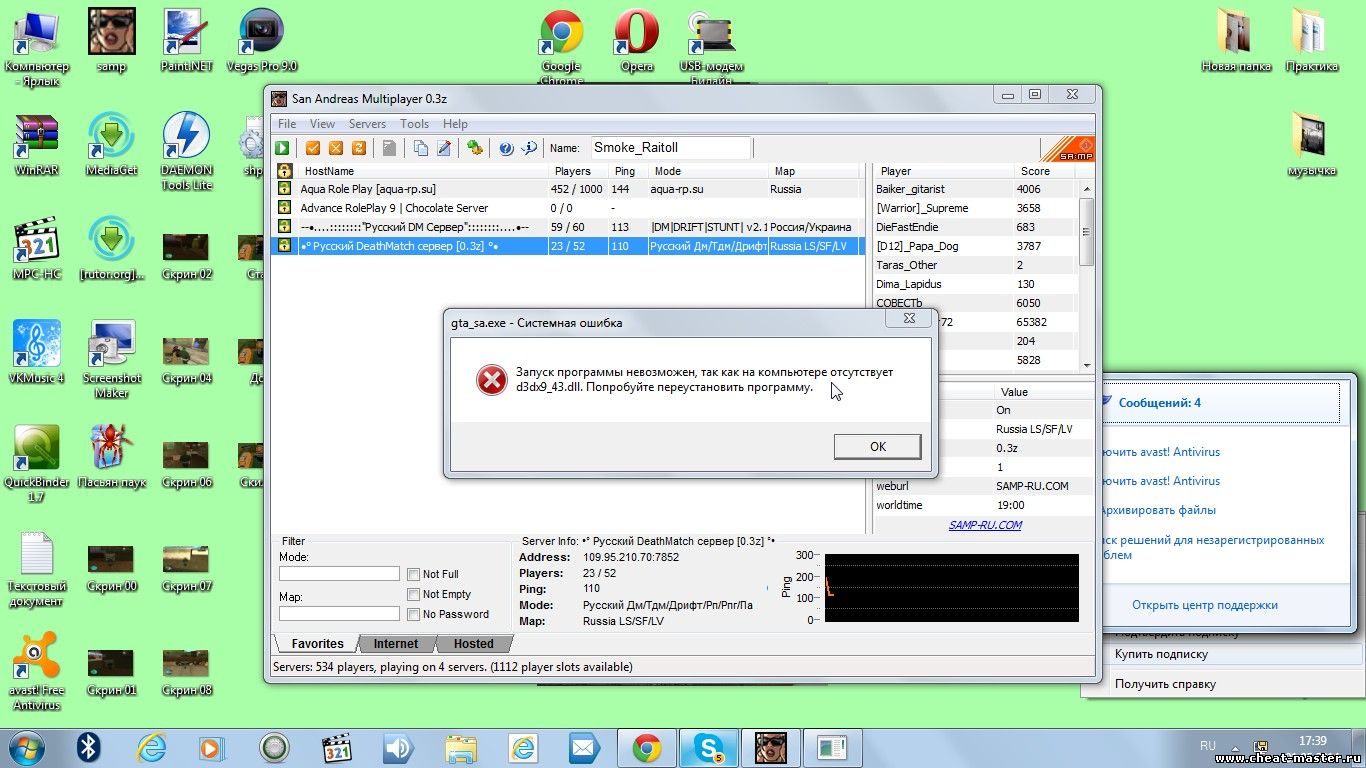This screenshot has height=768, width=1366.
Task: Open the Servers menu
Action: (x=367, y=124)
